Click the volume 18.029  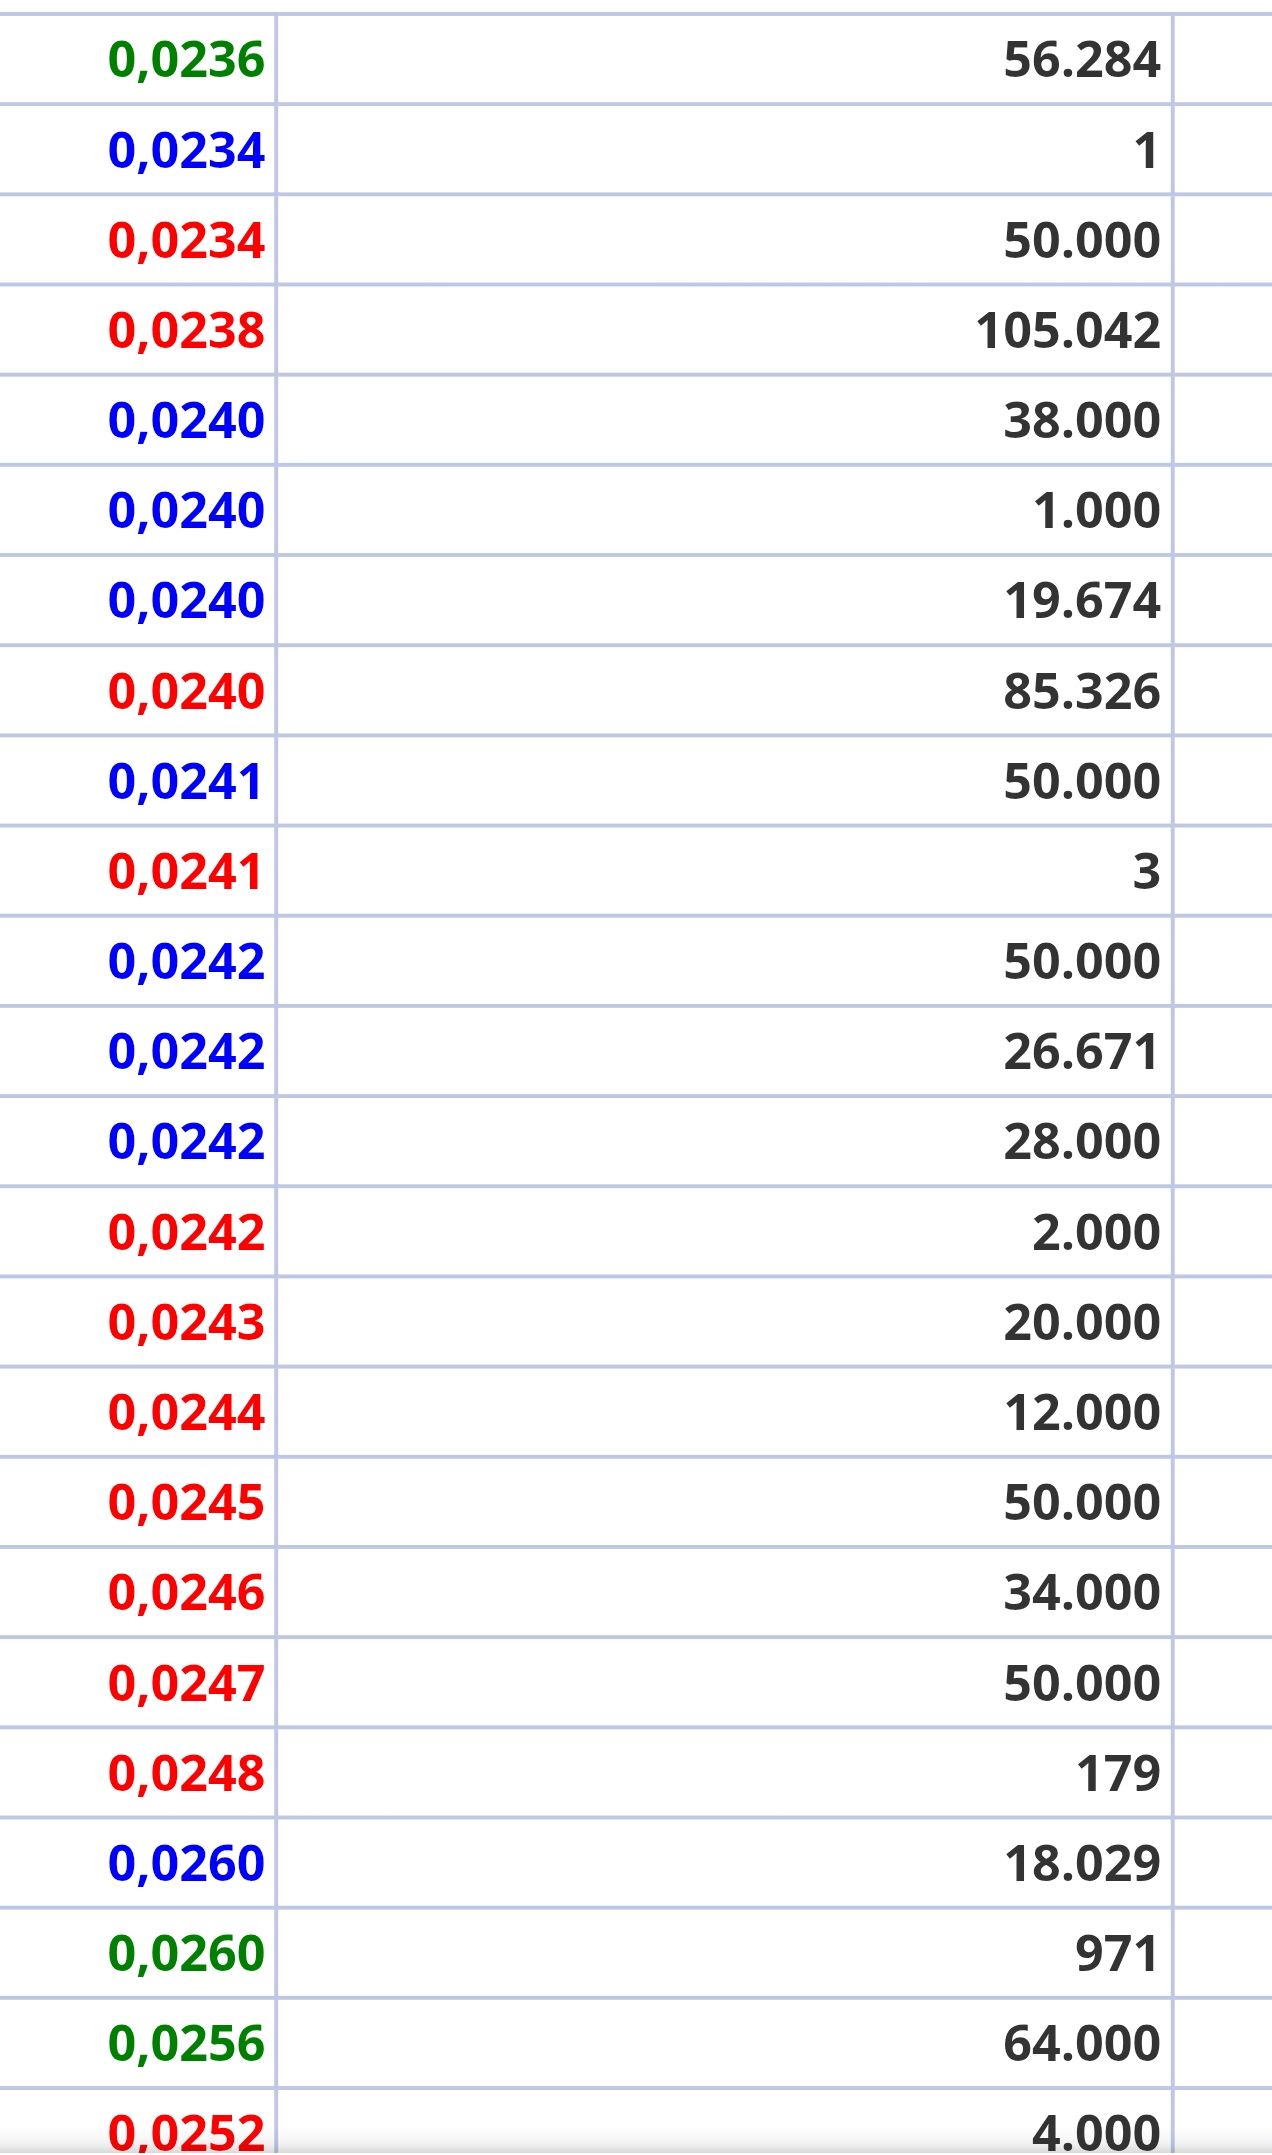tap(1082, 1864)
